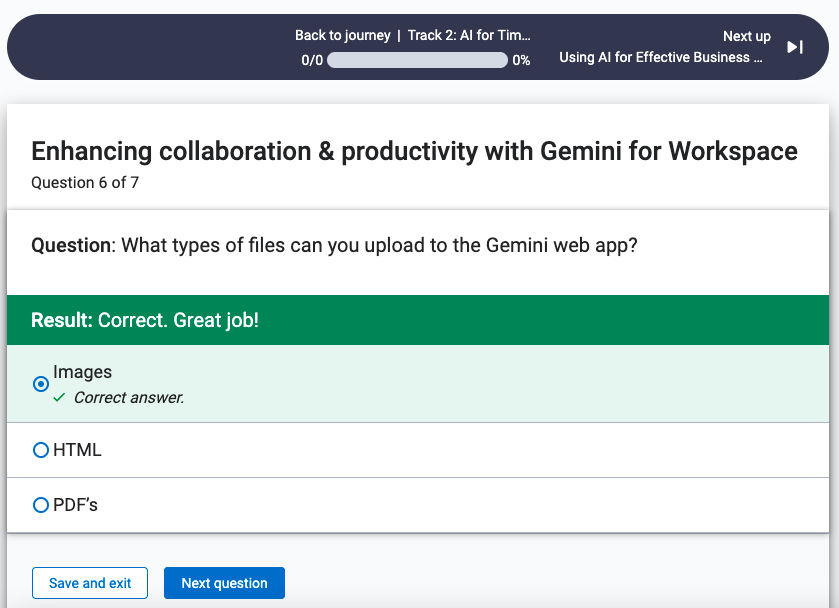This screenshot has width=839, height=608.
Task: Open the Track 2: AI for Tim... link
Action: [x=469, y=35]
